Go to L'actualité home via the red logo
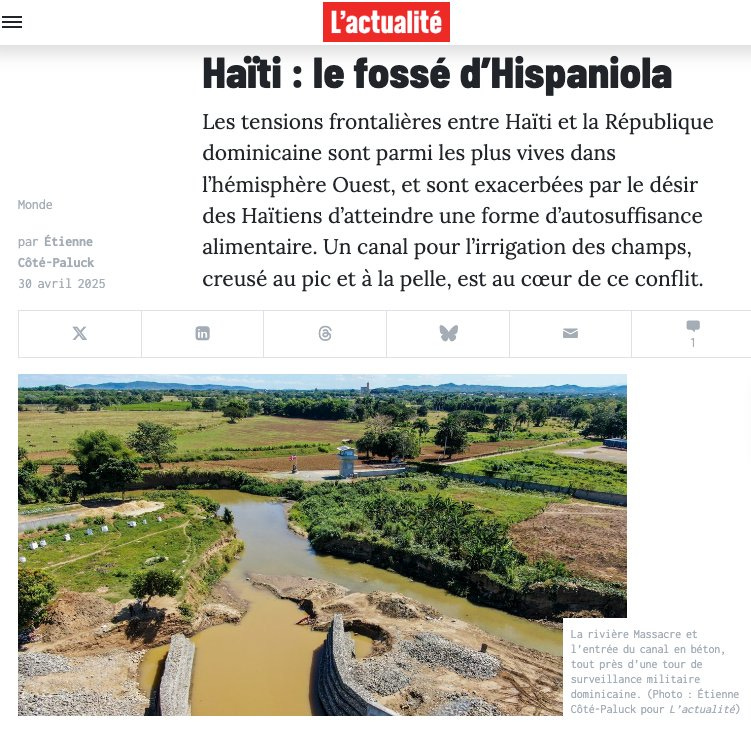The height and width of the screenshot is (732, 751). tap(386, 22)
